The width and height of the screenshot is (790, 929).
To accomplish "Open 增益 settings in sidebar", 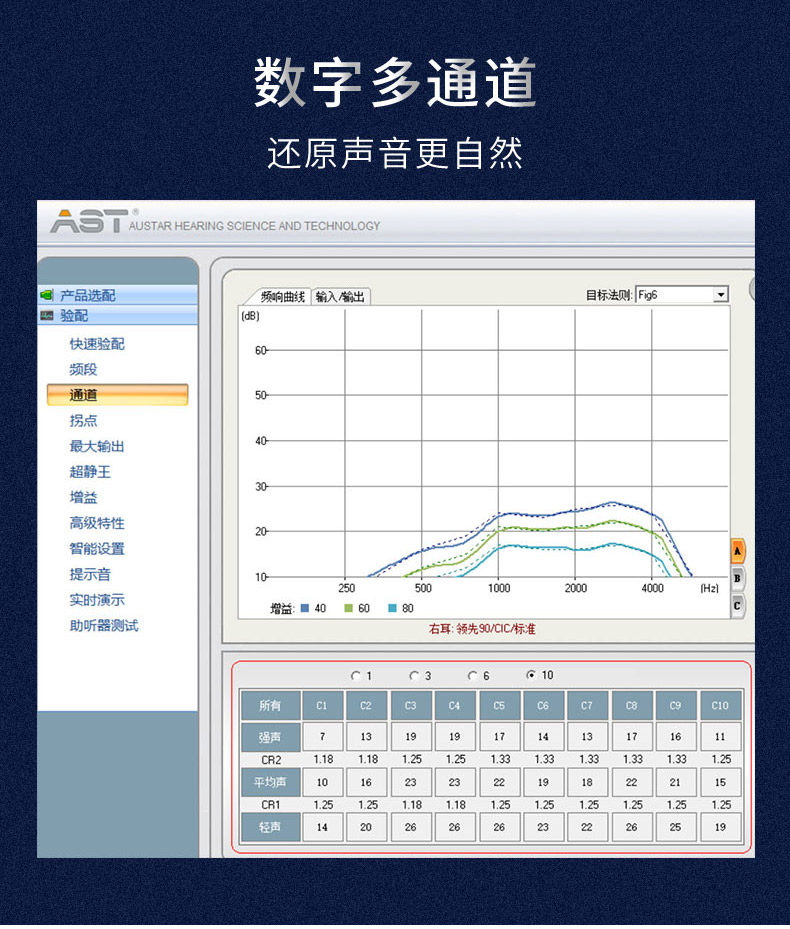I will click(x=84, y=497).
